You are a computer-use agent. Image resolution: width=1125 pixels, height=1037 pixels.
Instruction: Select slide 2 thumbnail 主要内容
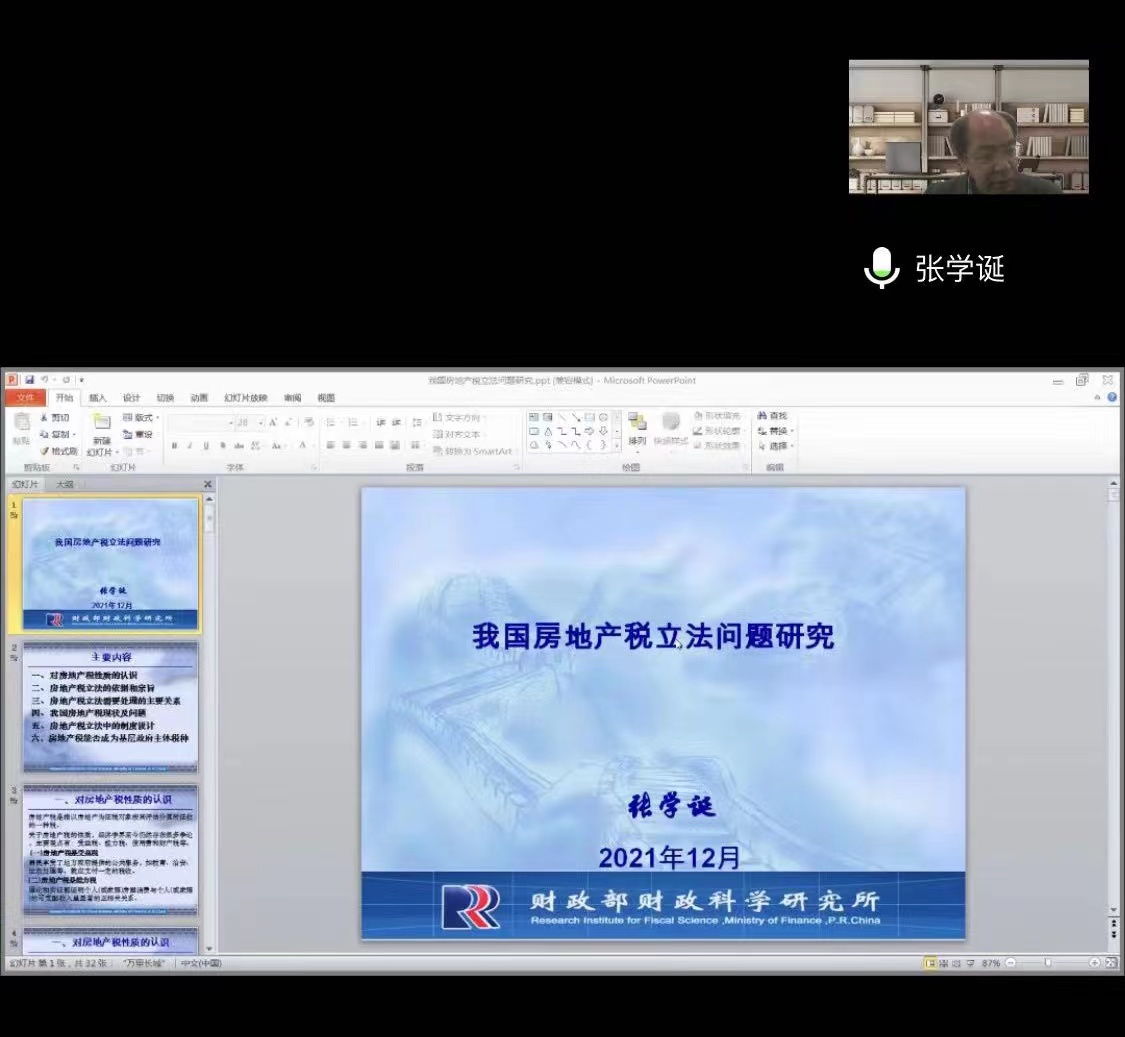click(111, 708)
